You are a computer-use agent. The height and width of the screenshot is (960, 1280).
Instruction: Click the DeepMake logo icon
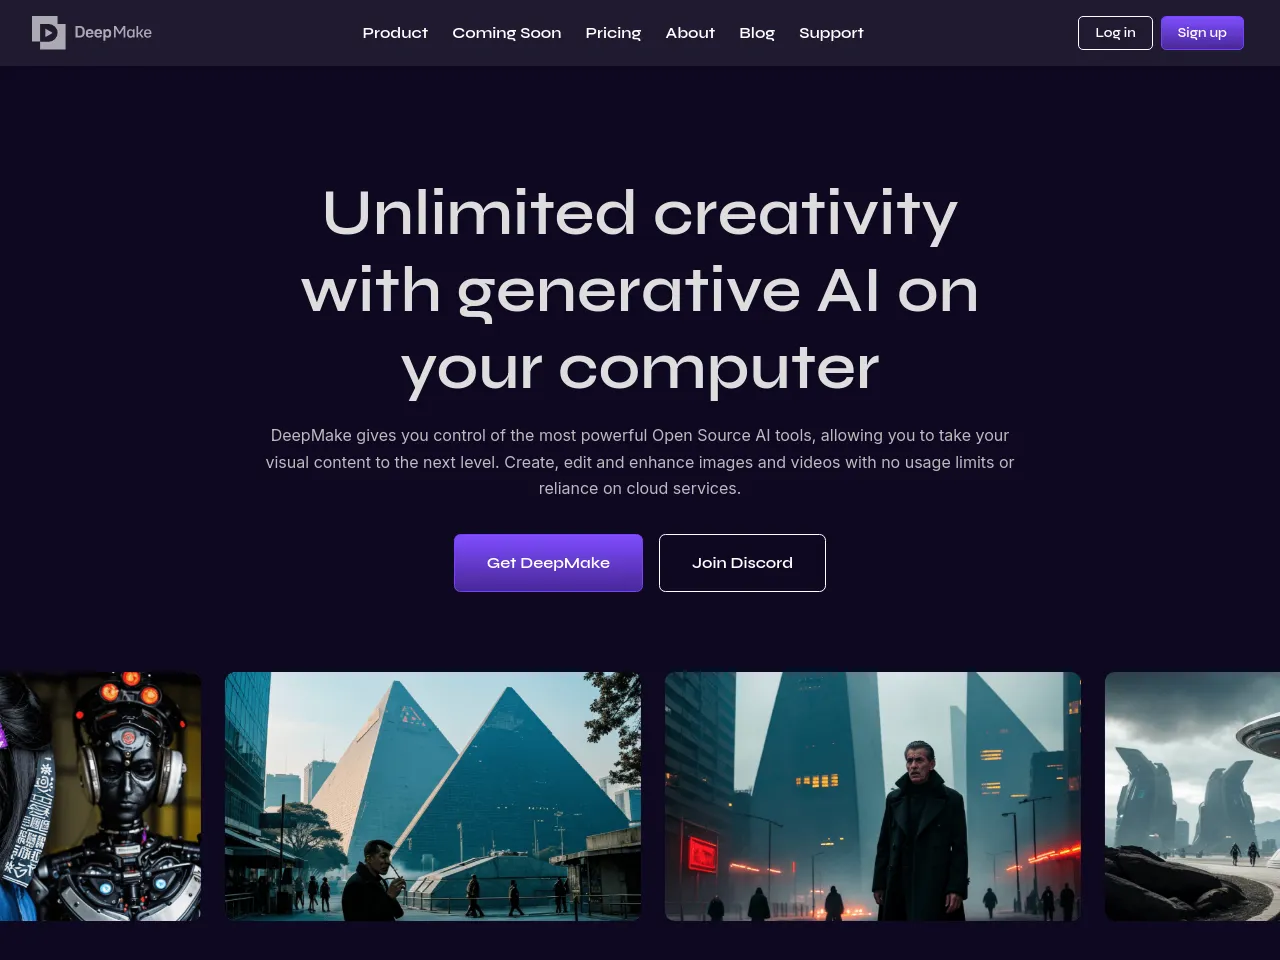(48, 33)
